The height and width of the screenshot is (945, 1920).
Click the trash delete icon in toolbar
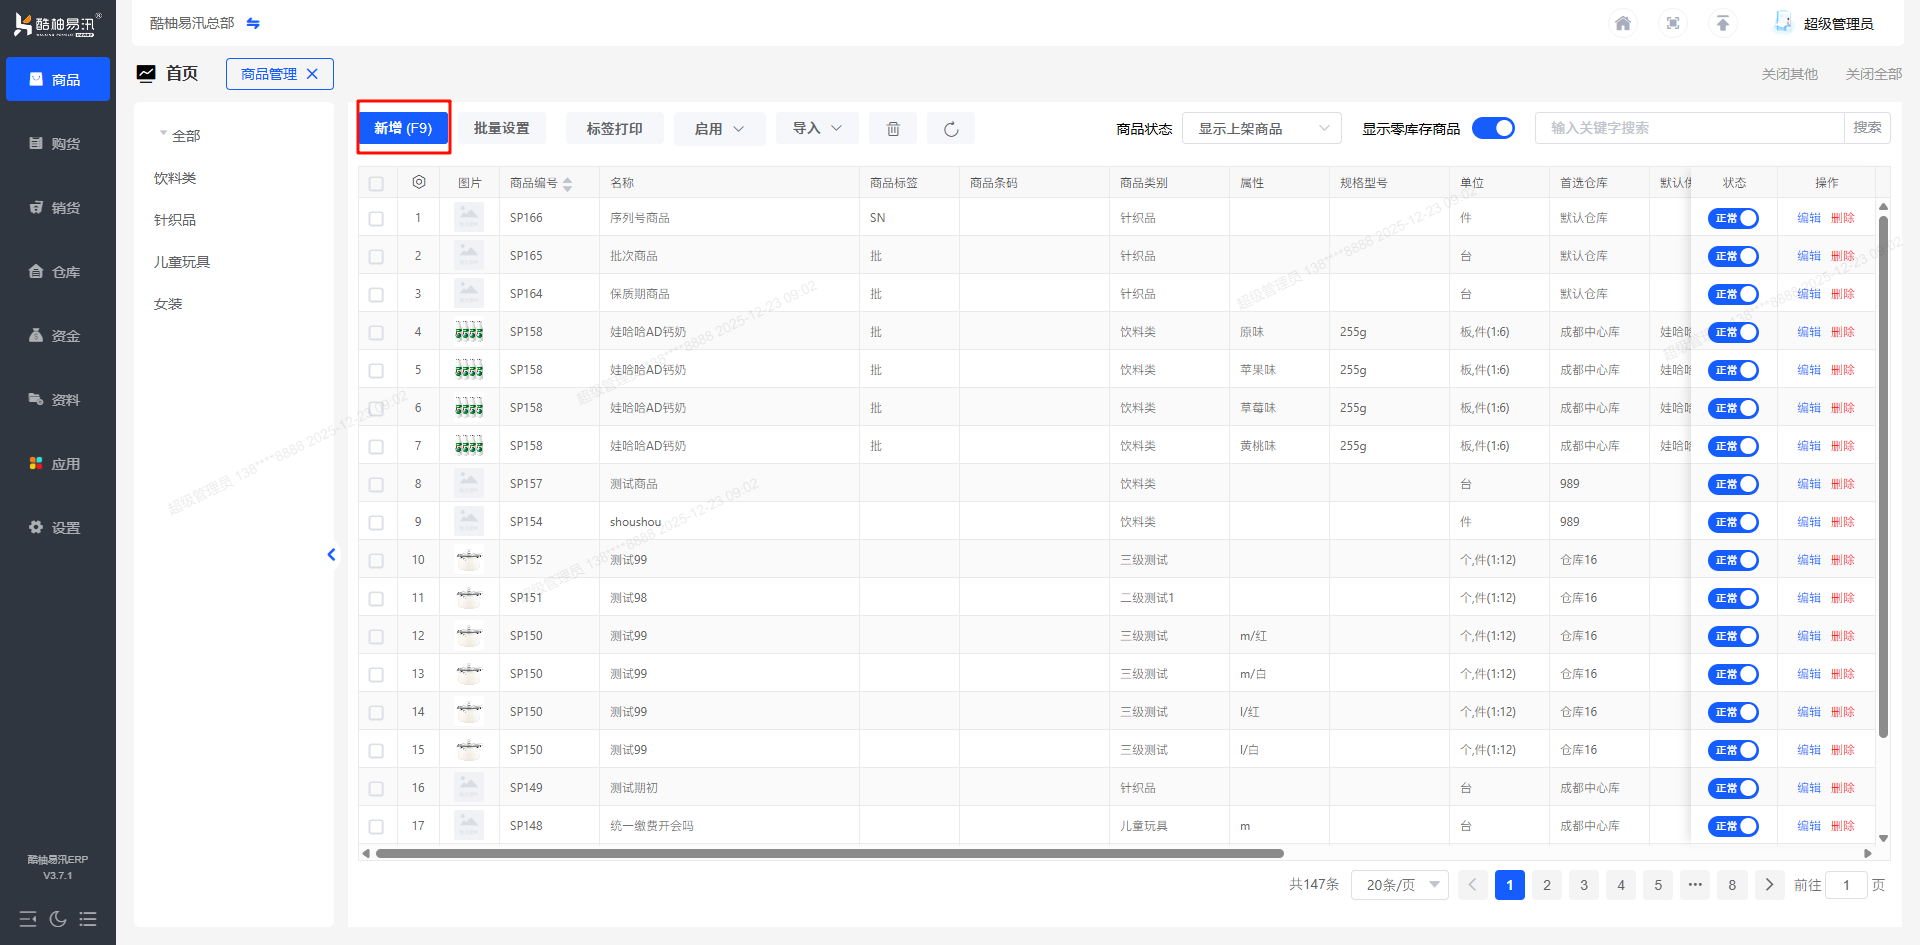tap(893, 129)
